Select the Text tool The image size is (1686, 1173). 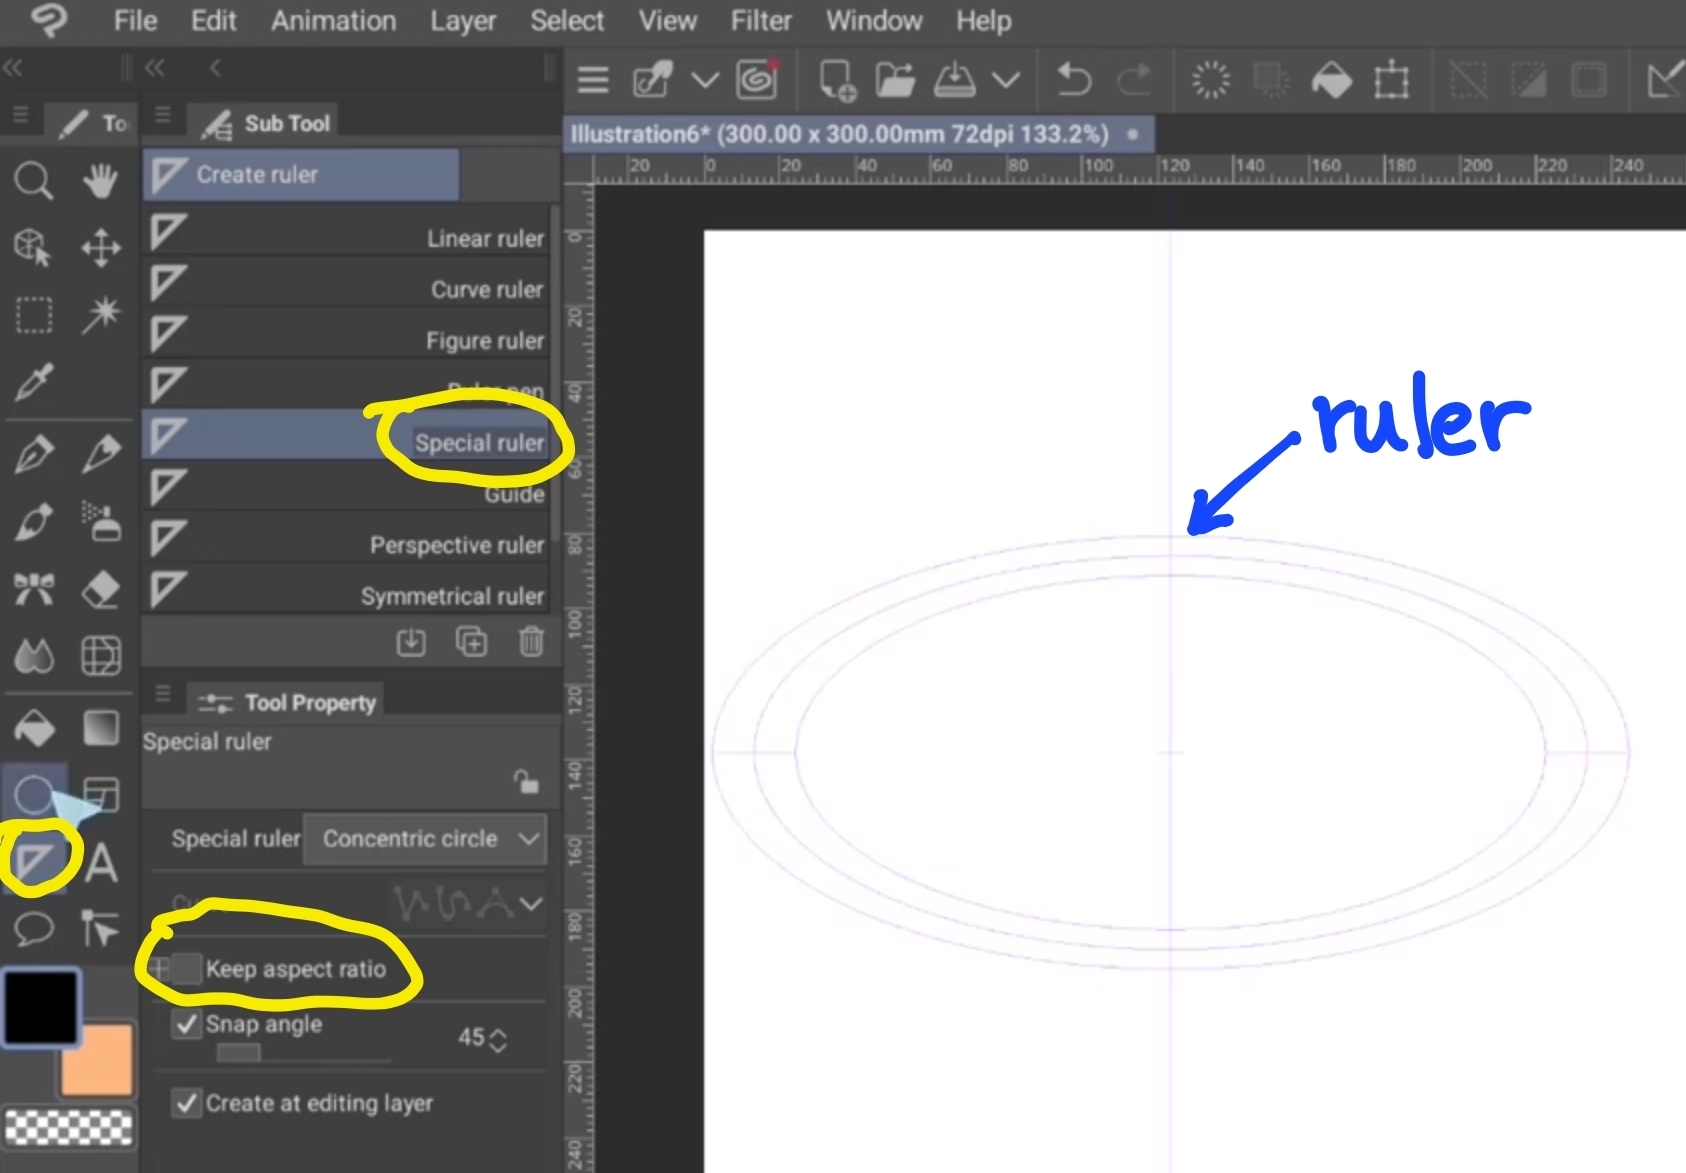pos(101,862)
